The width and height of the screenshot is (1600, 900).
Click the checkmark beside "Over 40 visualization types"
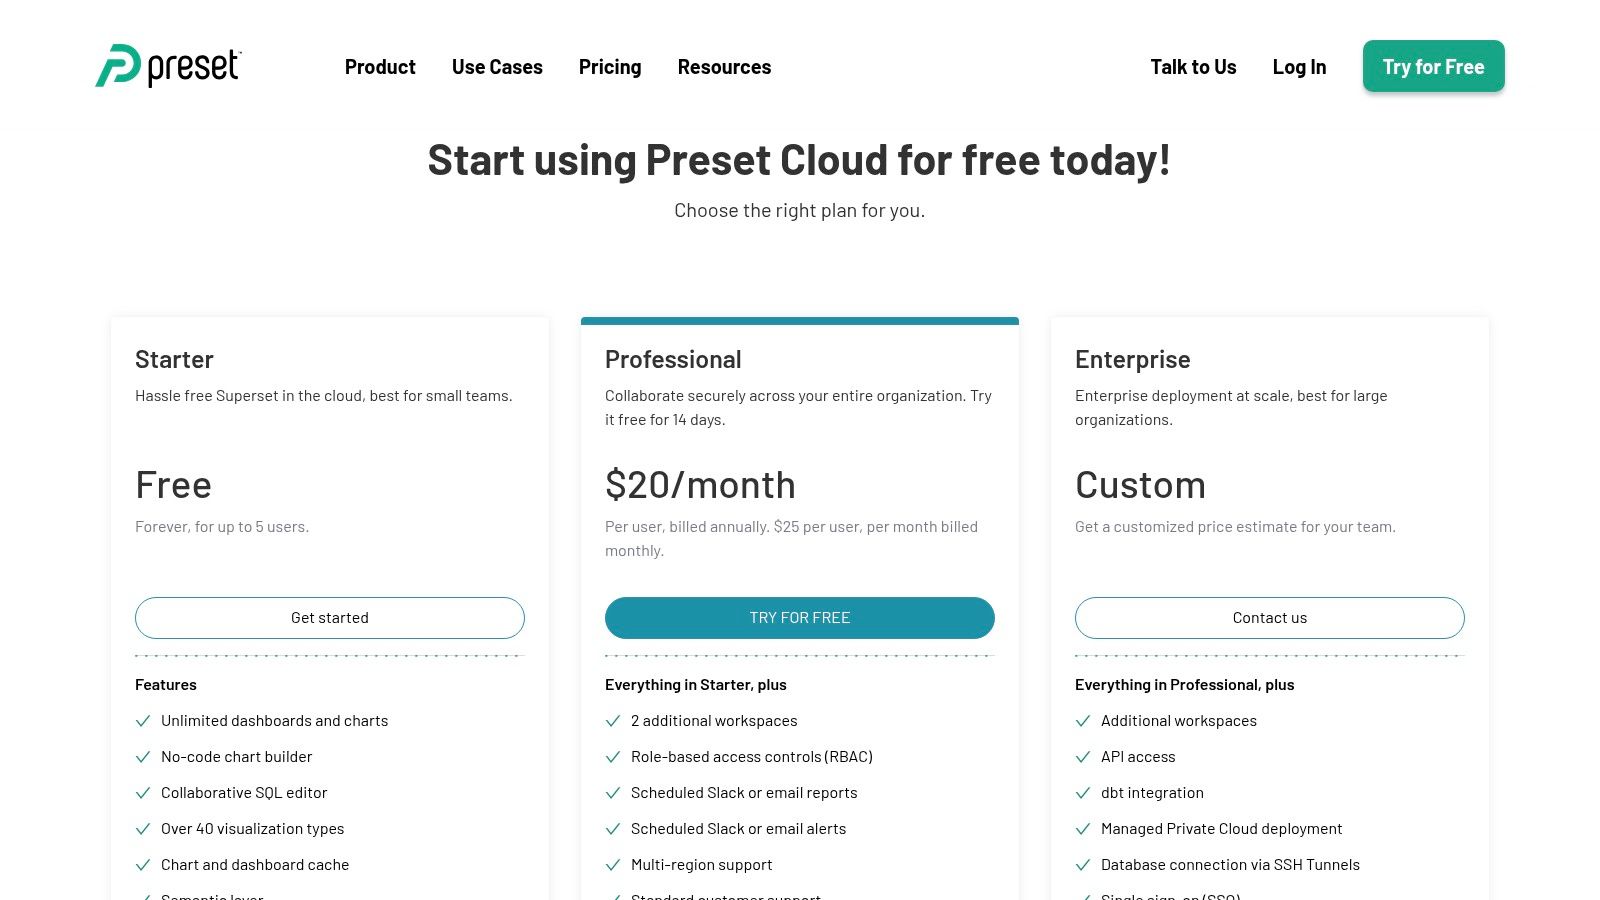coord(143,829)
